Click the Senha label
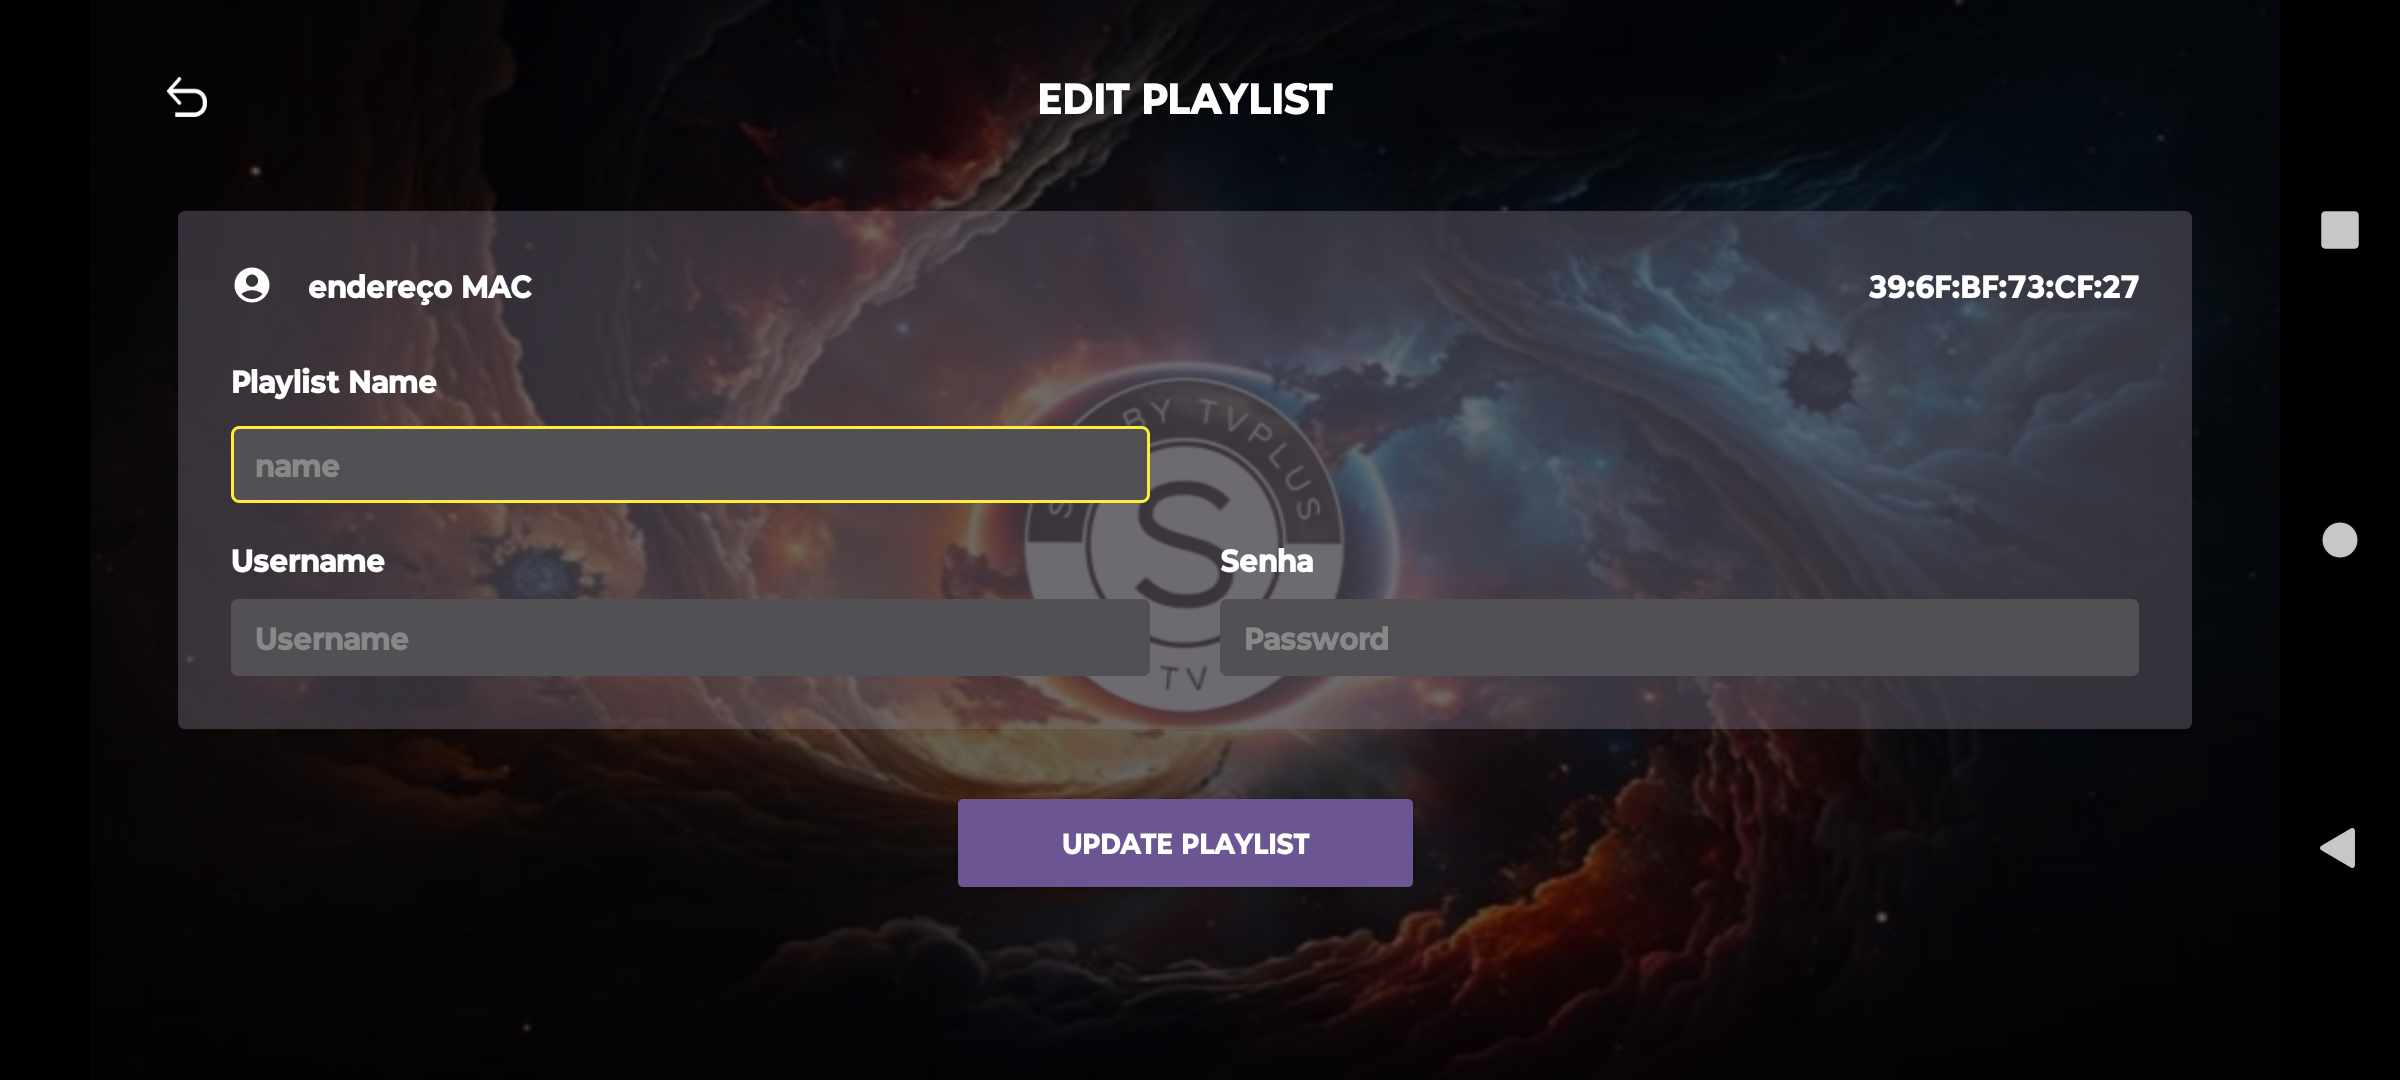Screen dimensions: 2400x1080 point(1266,561)
